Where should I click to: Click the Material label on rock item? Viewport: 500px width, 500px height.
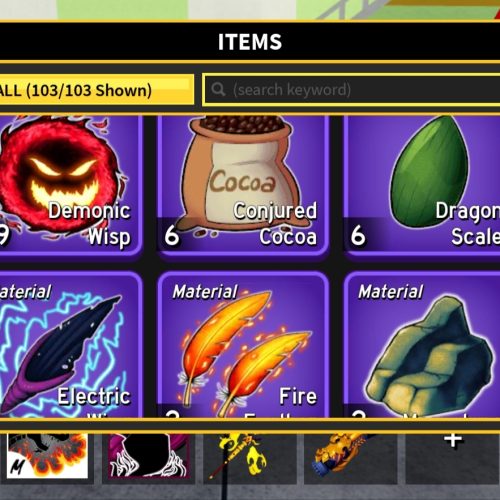[x=391, y=292]
